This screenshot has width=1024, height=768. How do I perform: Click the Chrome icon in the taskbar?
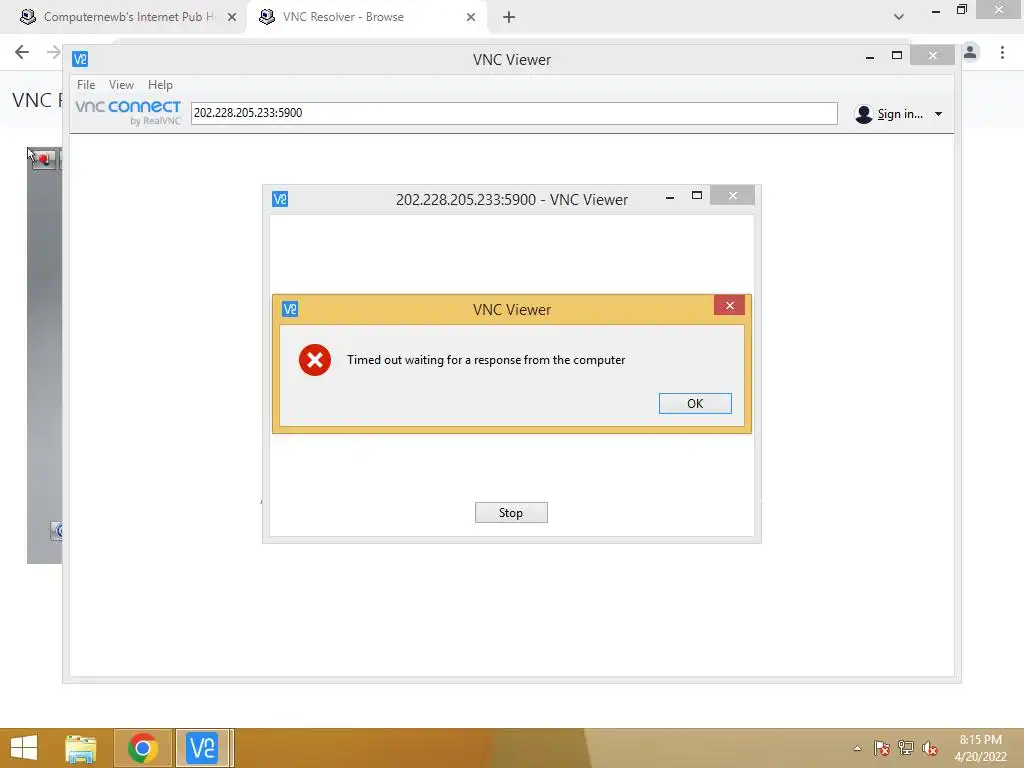(143, 748)
